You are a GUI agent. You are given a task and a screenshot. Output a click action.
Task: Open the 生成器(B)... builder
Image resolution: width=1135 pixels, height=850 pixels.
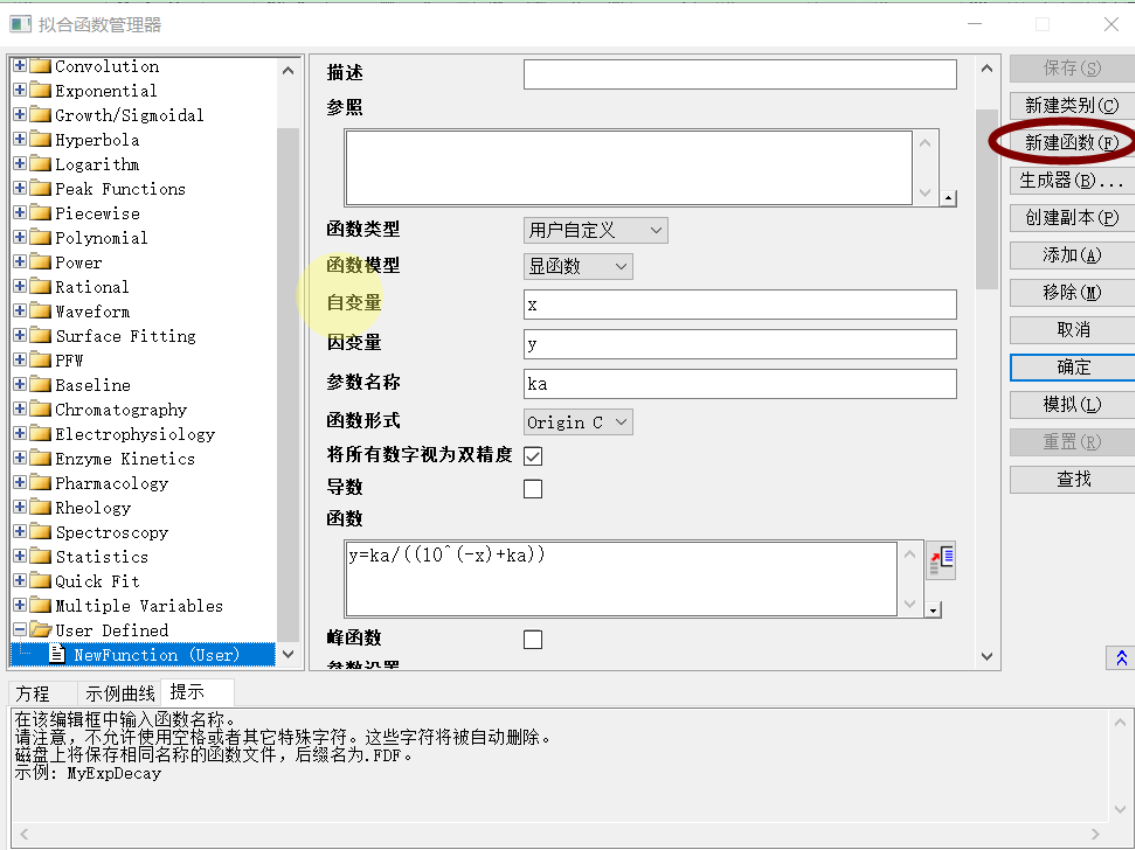[1072, 180]
